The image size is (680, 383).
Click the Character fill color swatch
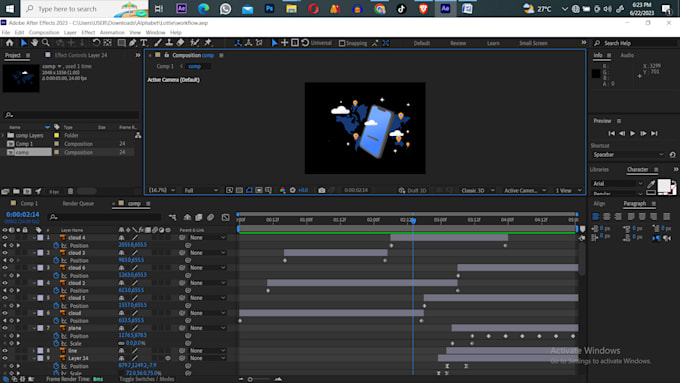(664, 186)
